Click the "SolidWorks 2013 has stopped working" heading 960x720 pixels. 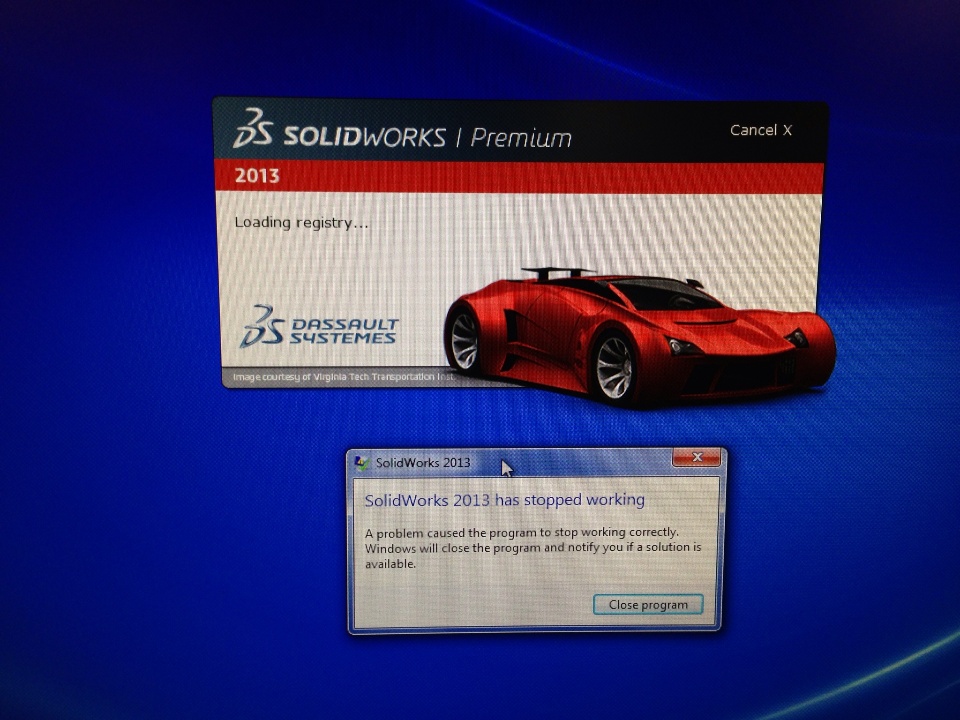click(504, 500)
